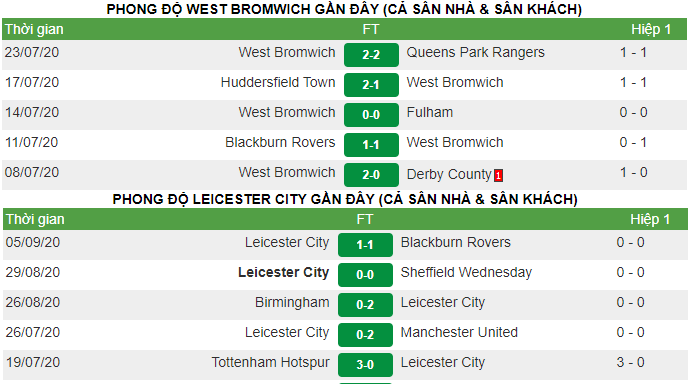Image resolution: width=694 pixels, height=385 pixels.
Task: Open the 0-0 score against Sheffield Wednesday
Action: coord(365,275)
